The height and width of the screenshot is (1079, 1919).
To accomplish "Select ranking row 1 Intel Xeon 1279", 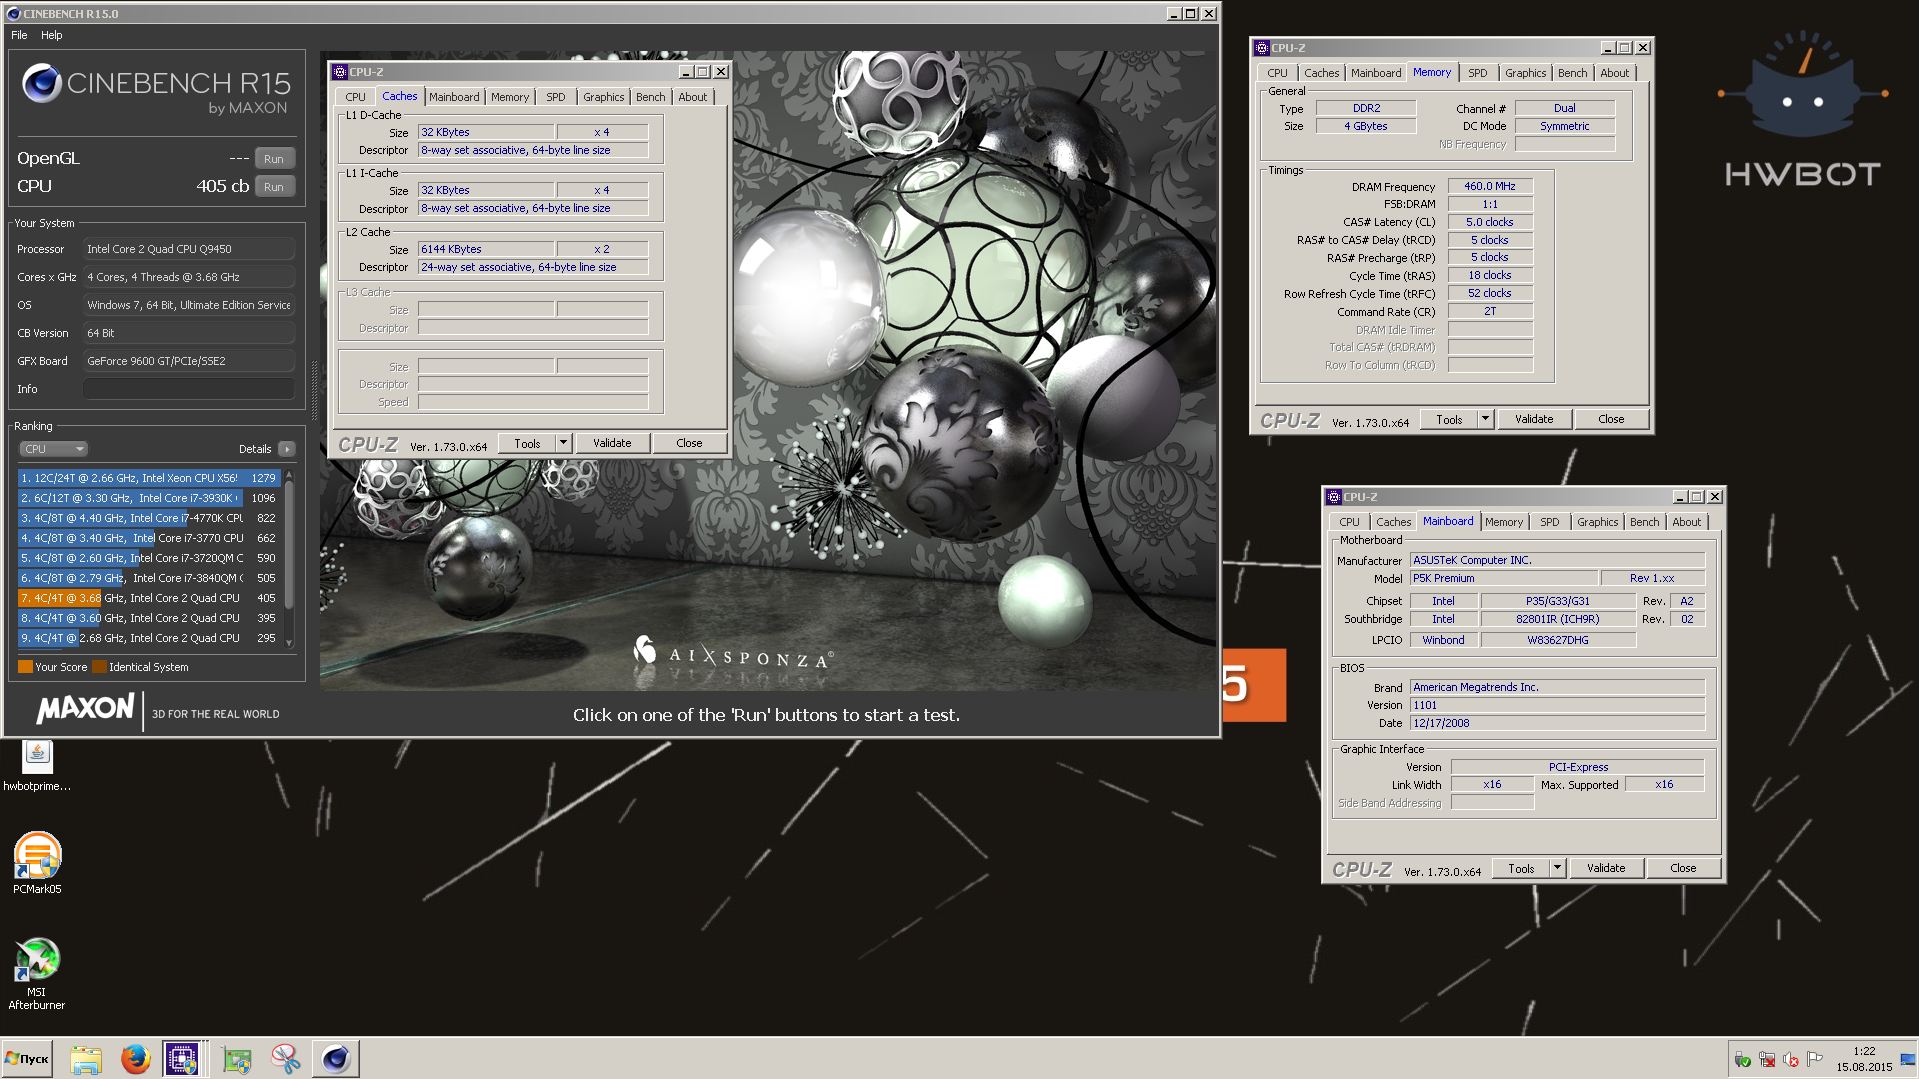I will tap(148, 478).
